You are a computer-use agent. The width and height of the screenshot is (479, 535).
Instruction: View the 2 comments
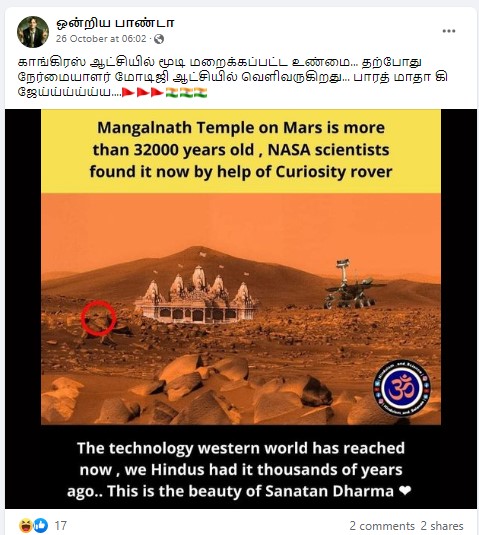(382, 526)
